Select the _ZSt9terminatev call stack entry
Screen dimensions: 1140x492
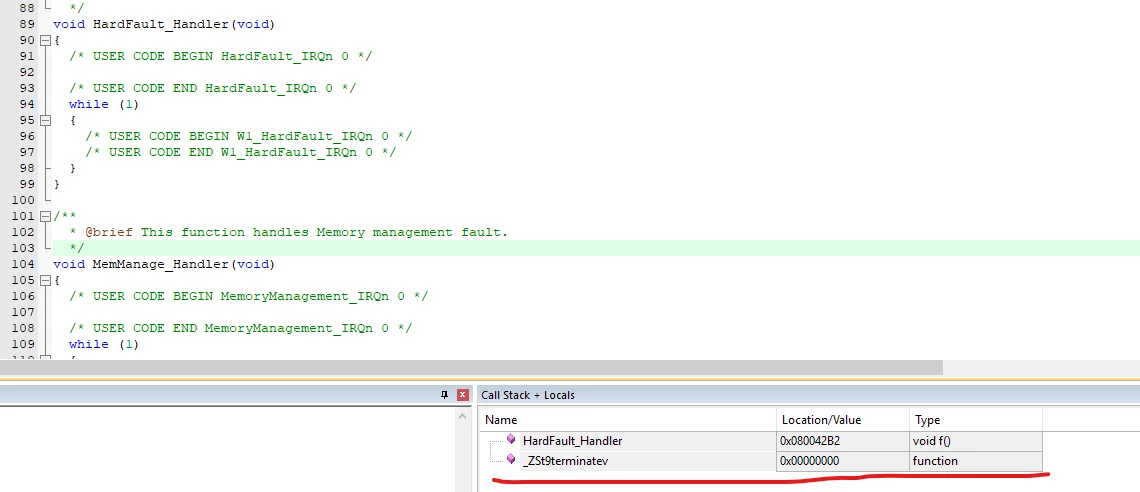point(761,461)
